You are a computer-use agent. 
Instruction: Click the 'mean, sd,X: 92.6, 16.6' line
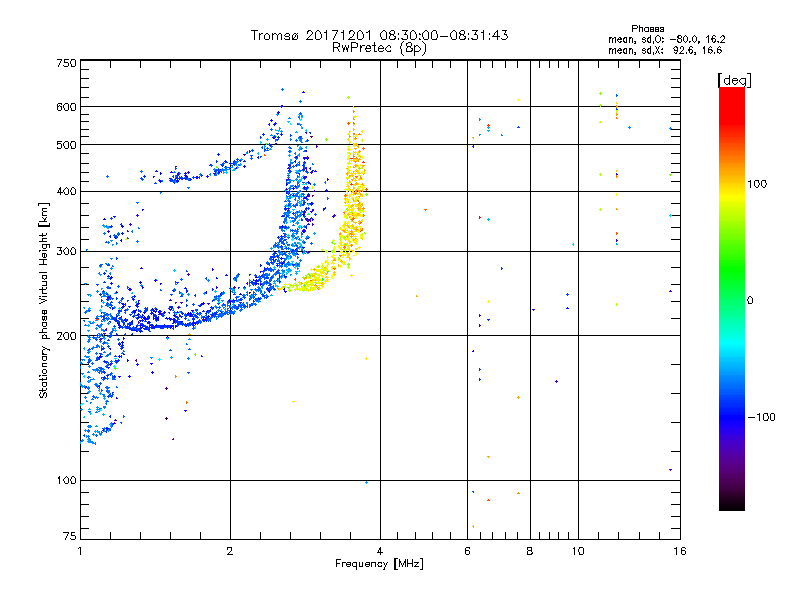665,50
